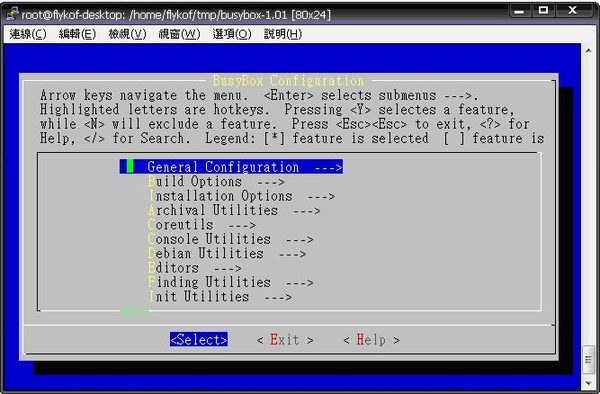This screenshot has height=394, width=600.
Task: Open Build Options submenu
Action: coord(216,181)
